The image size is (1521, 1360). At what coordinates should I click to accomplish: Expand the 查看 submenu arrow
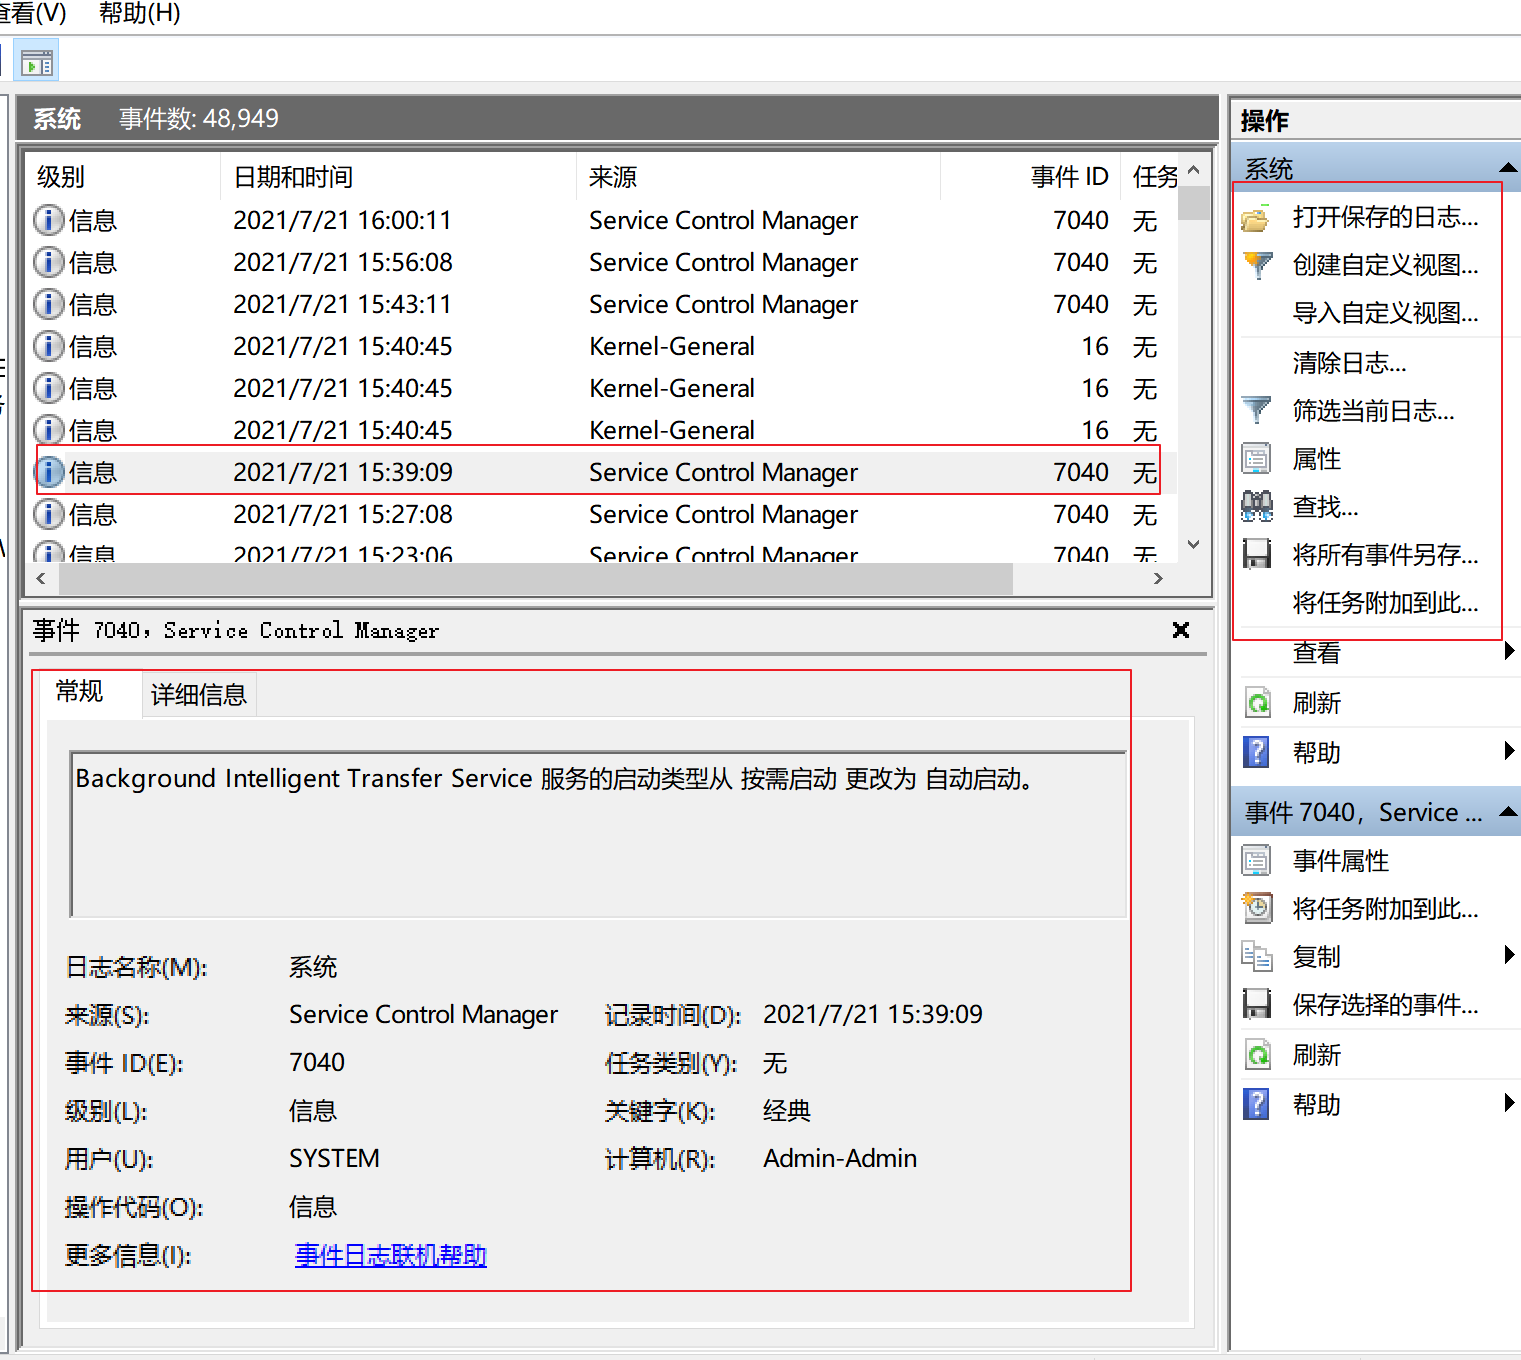click(1508, 652)
